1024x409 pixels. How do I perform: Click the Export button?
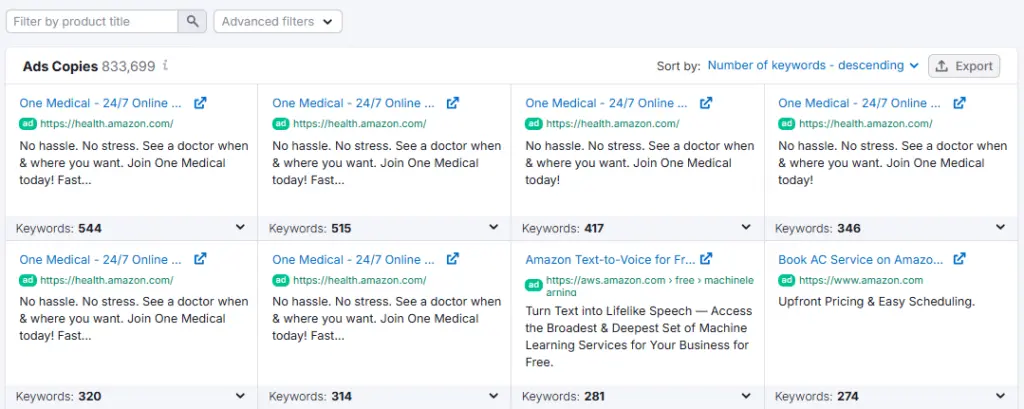pos(963,66)
